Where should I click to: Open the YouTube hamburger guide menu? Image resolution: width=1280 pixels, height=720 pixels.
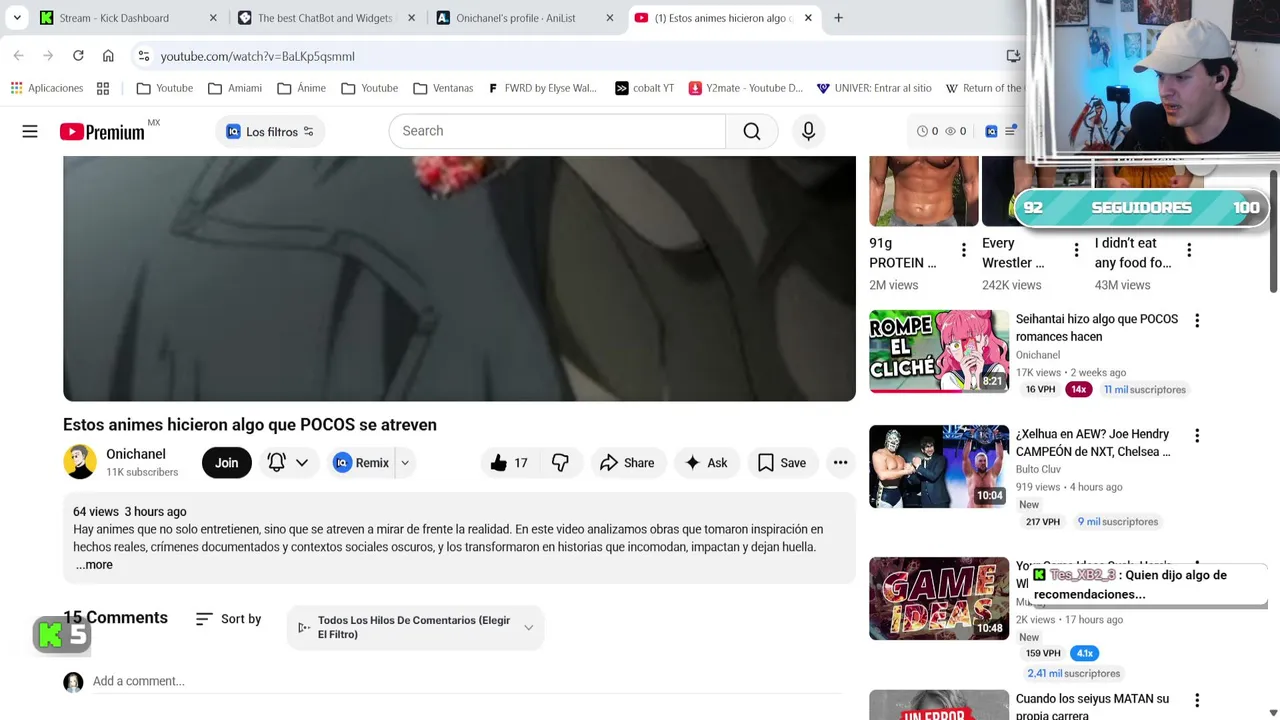coord(30,131)
